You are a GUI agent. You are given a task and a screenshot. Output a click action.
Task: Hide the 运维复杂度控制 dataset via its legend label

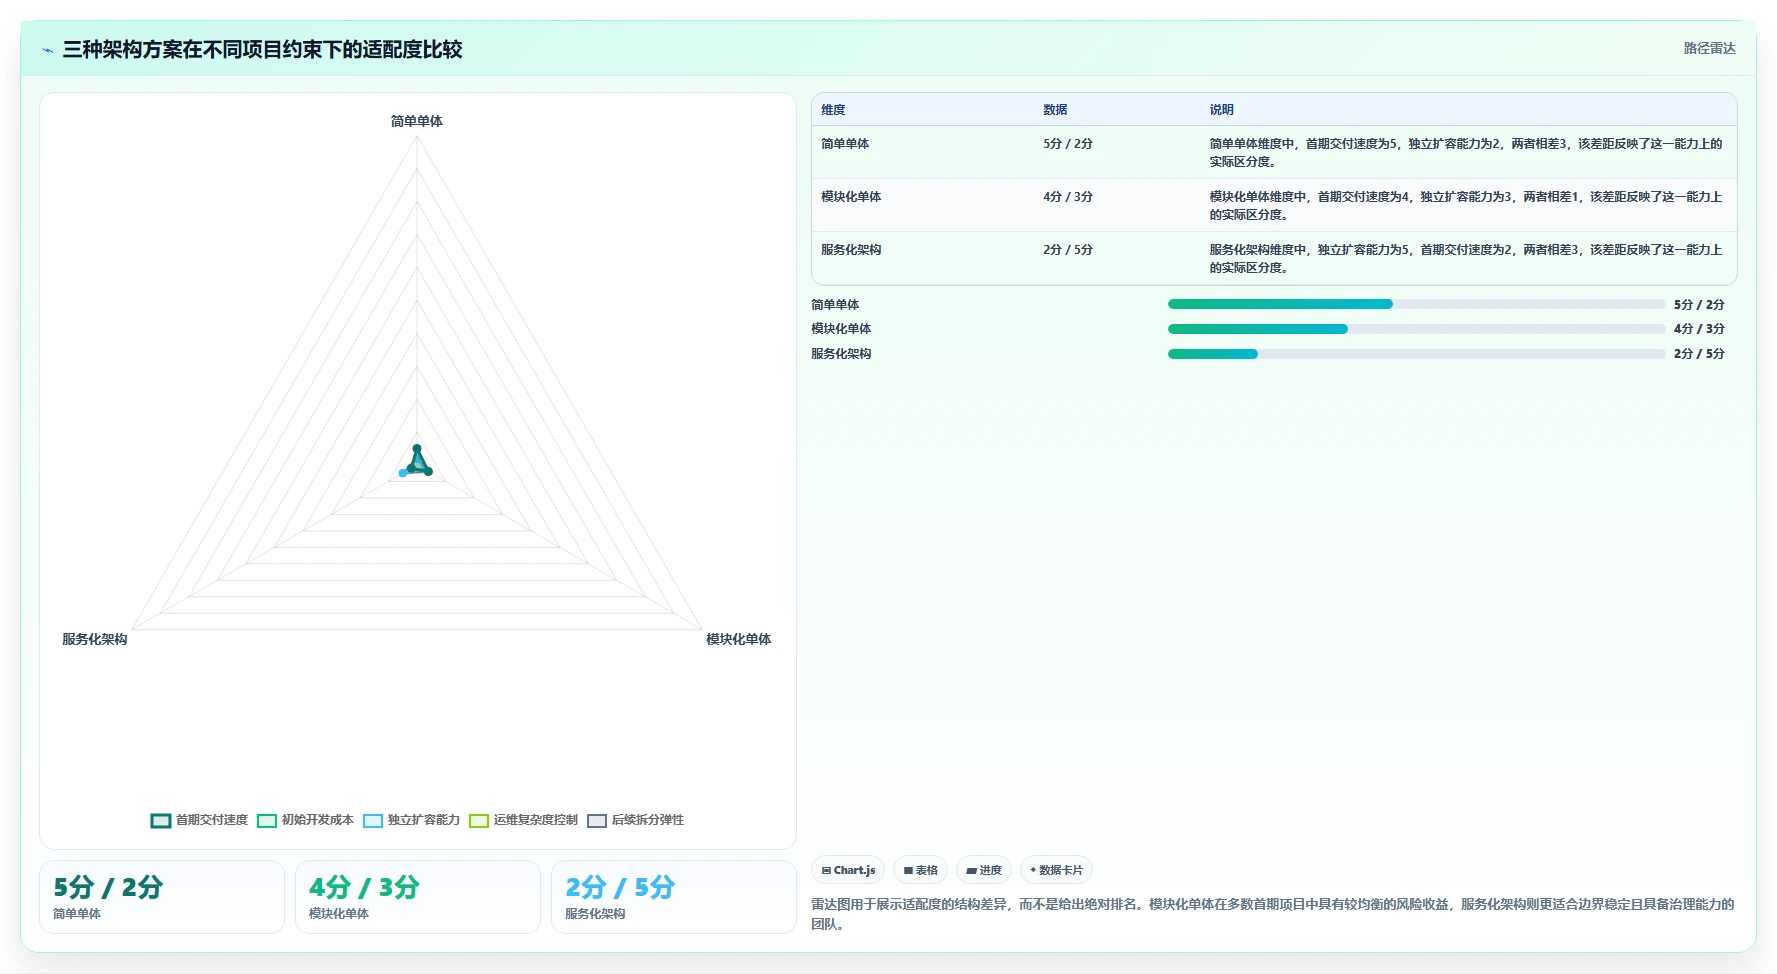(x=535, y=820)
